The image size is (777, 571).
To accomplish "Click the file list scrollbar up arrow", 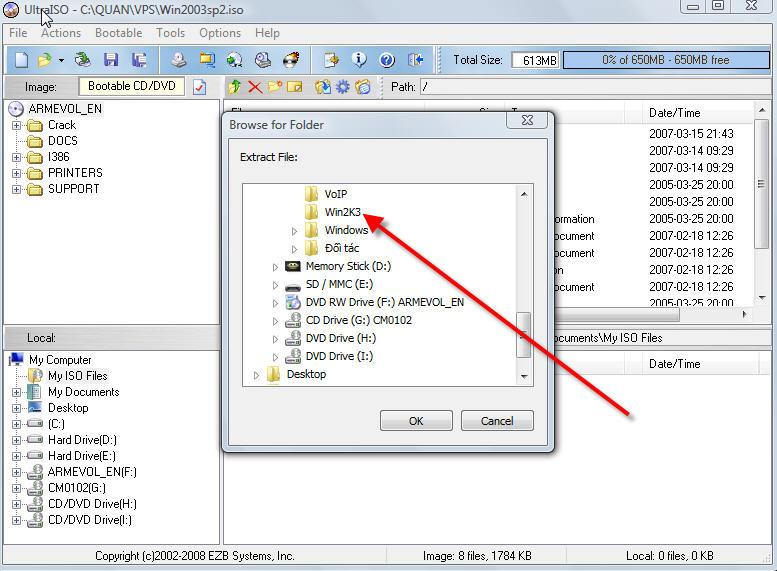I will tap(762, 111).
